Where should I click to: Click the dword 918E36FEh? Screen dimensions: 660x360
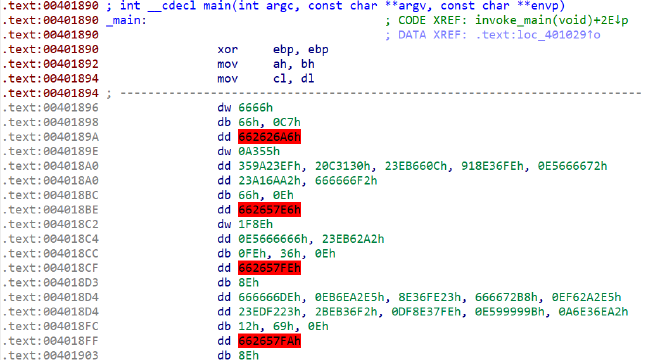[492, 166]
